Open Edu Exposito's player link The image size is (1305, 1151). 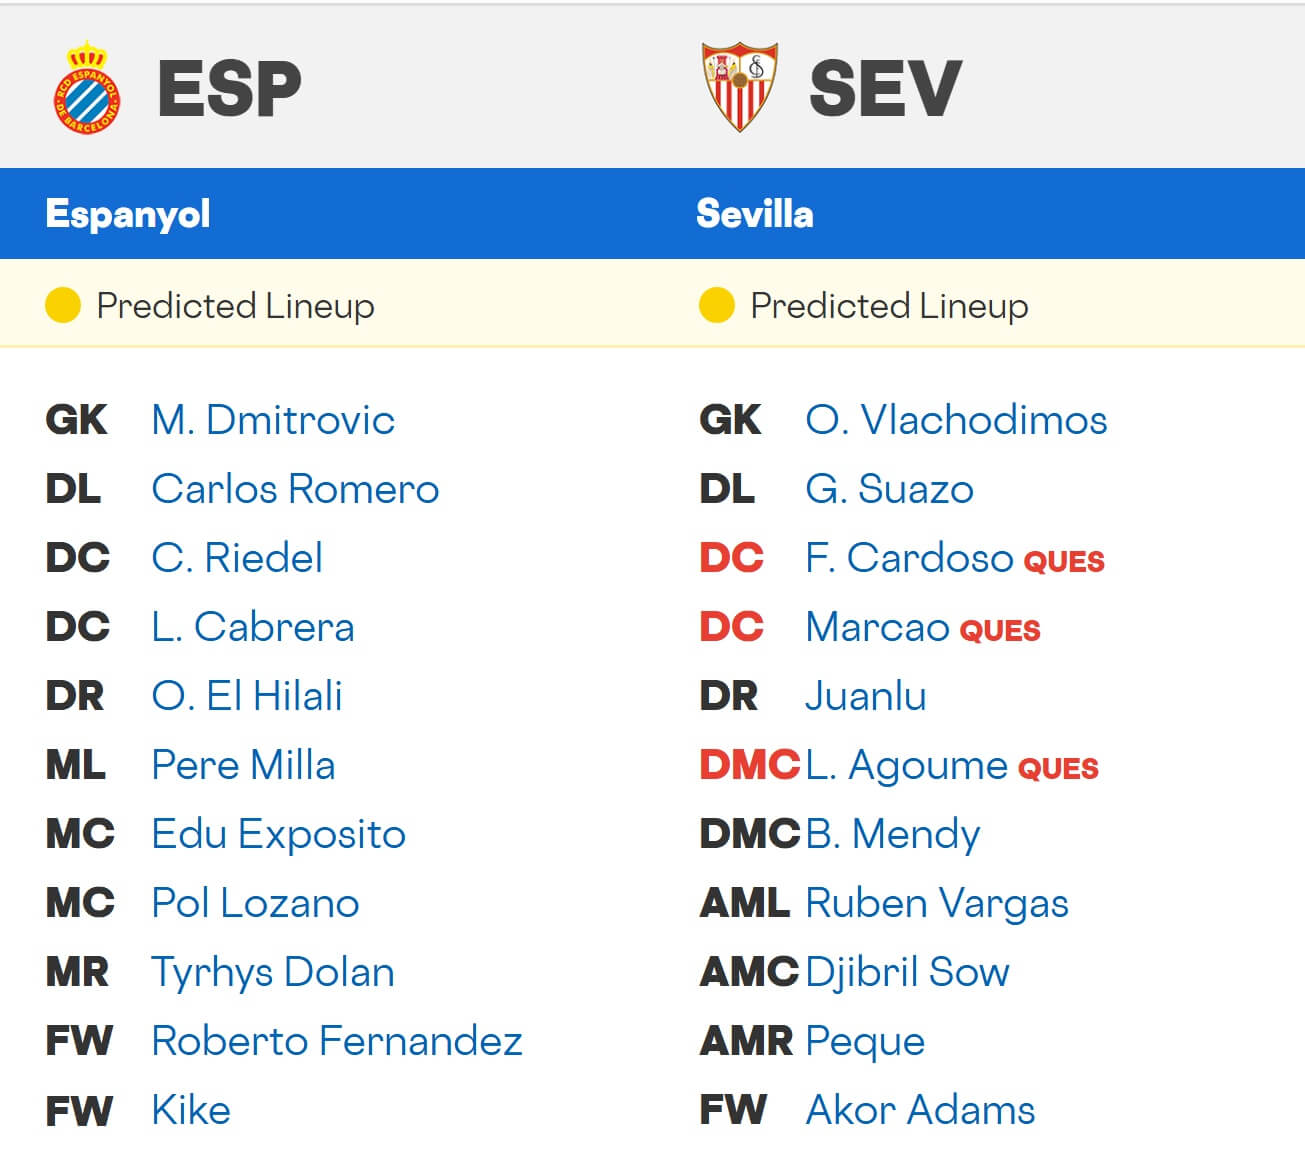277,834
